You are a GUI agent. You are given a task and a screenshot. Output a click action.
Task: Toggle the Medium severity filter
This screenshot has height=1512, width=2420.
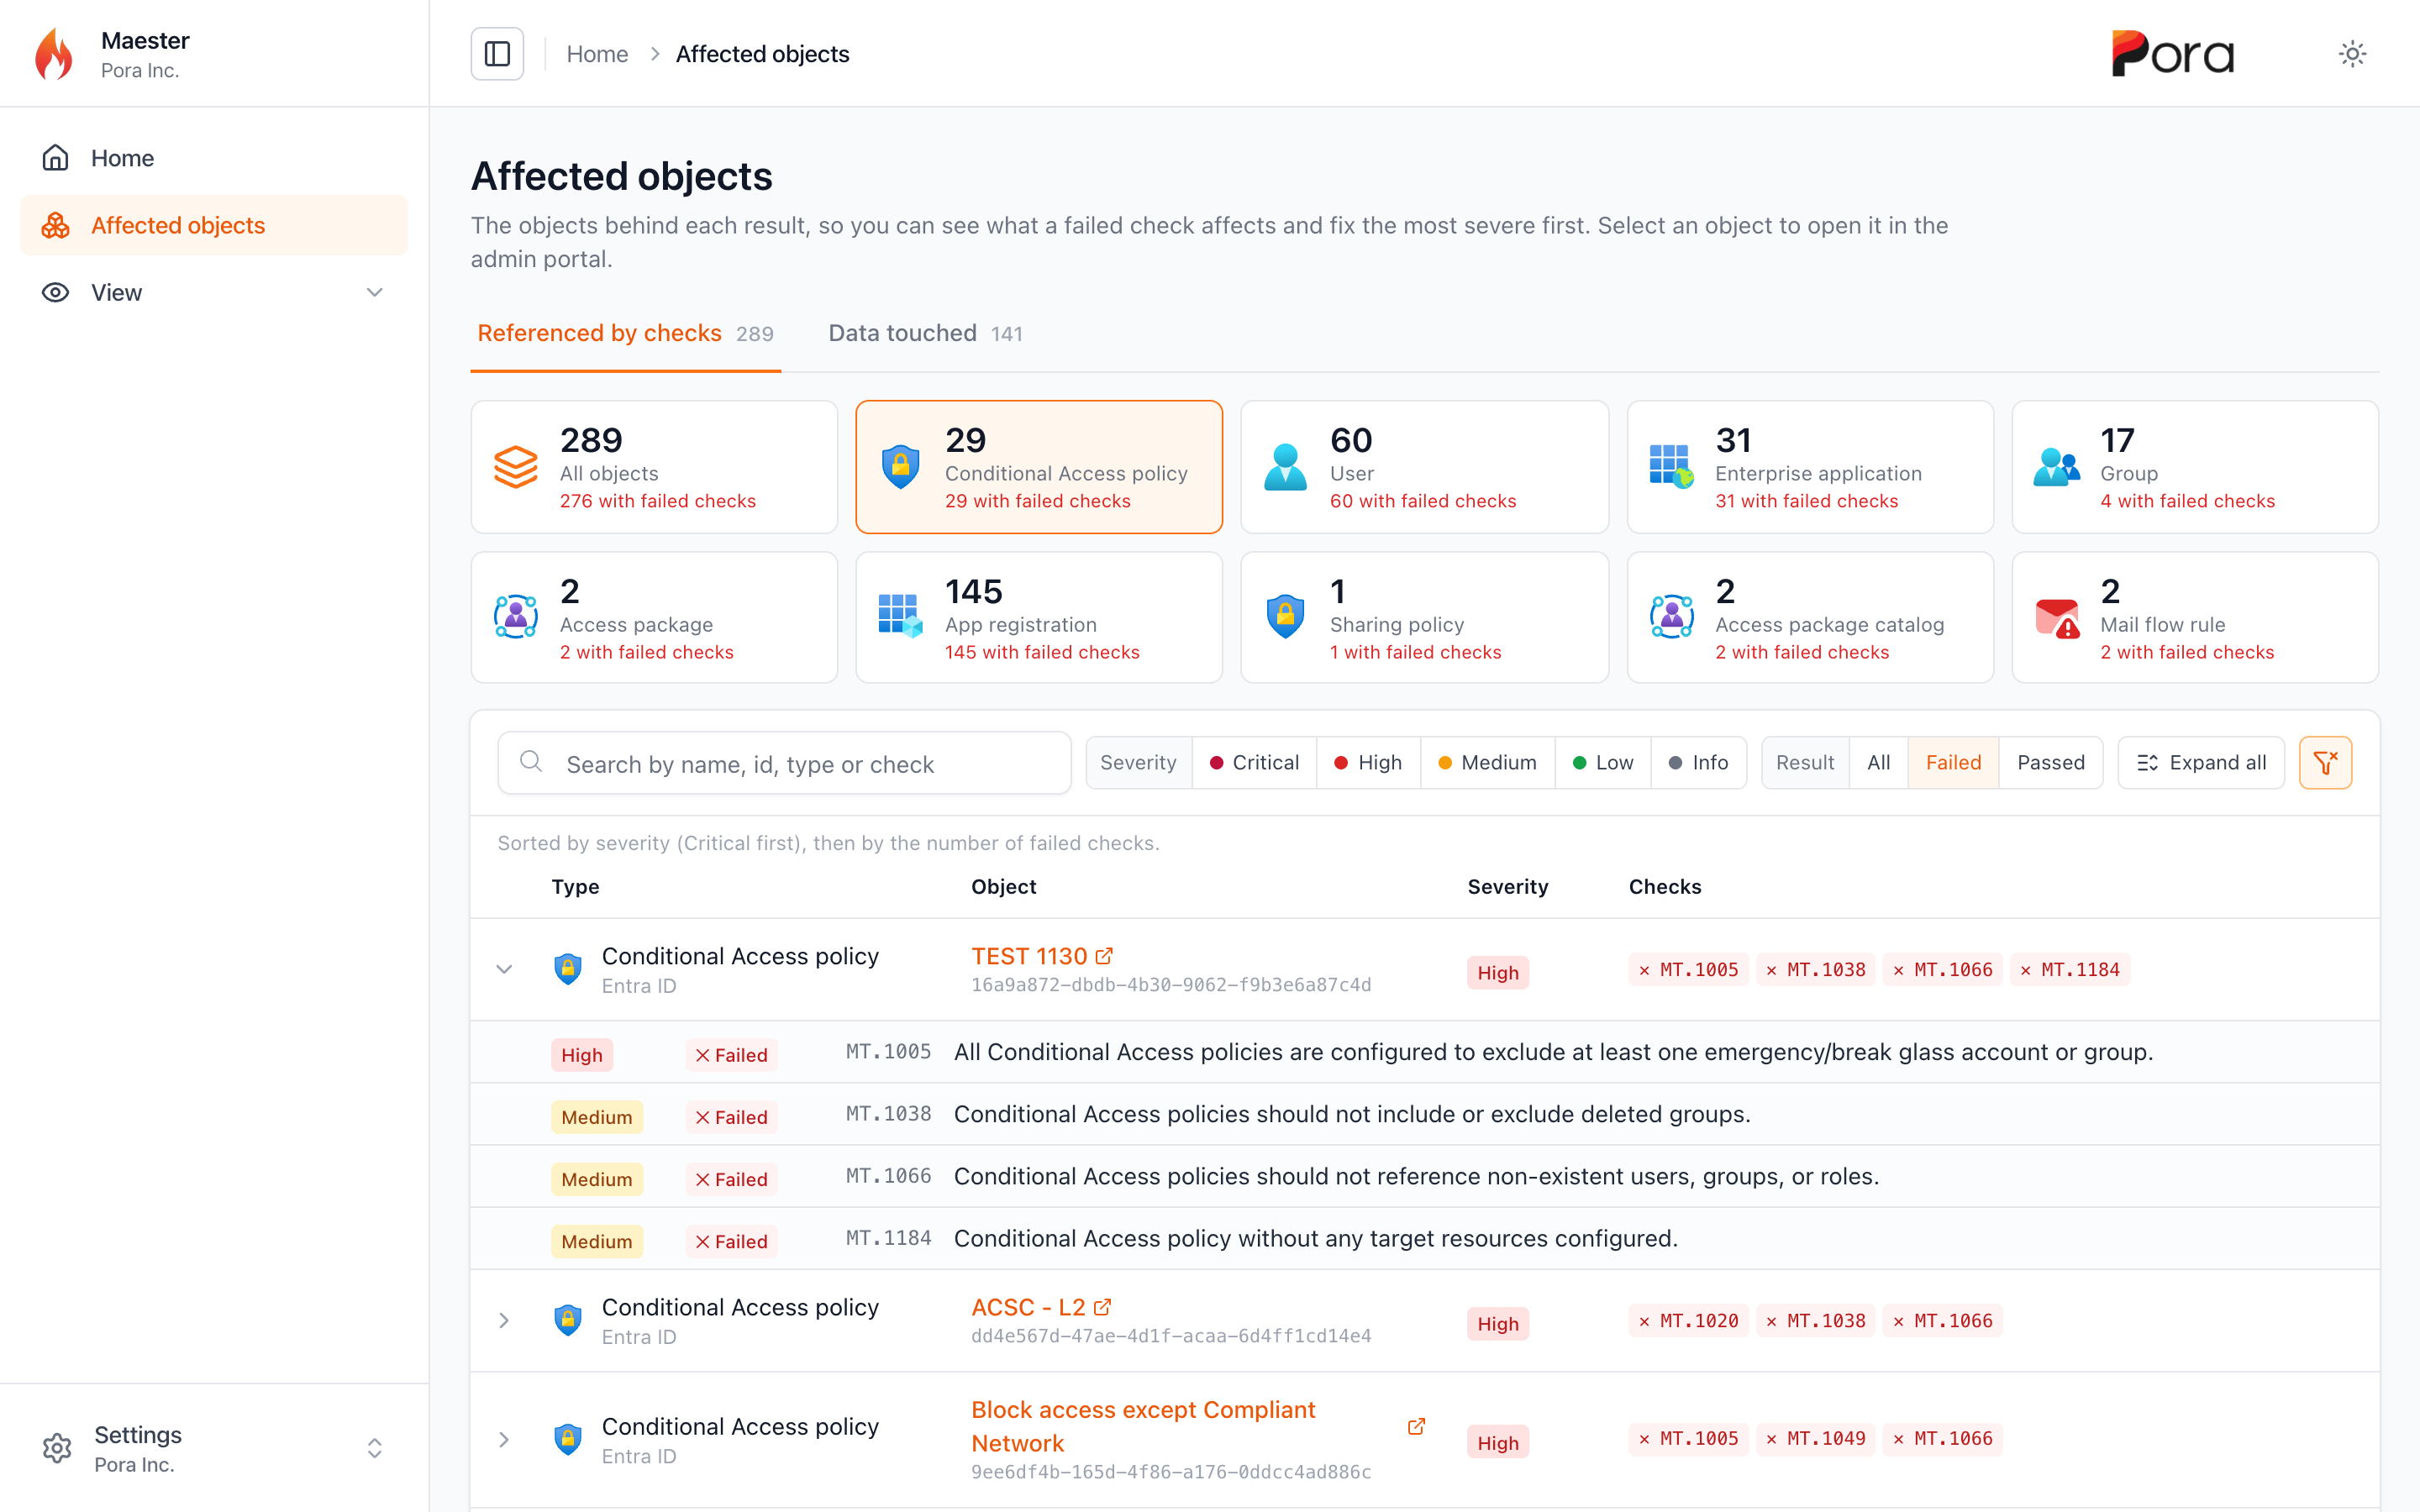coord(1487,763)
